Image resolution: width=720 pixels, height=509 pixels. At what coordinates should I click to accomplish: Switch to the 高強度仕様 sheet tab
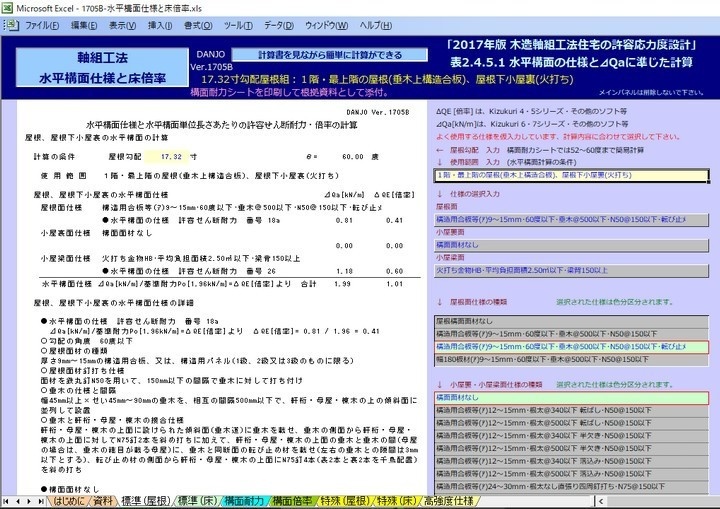click(x=449, y=501)
